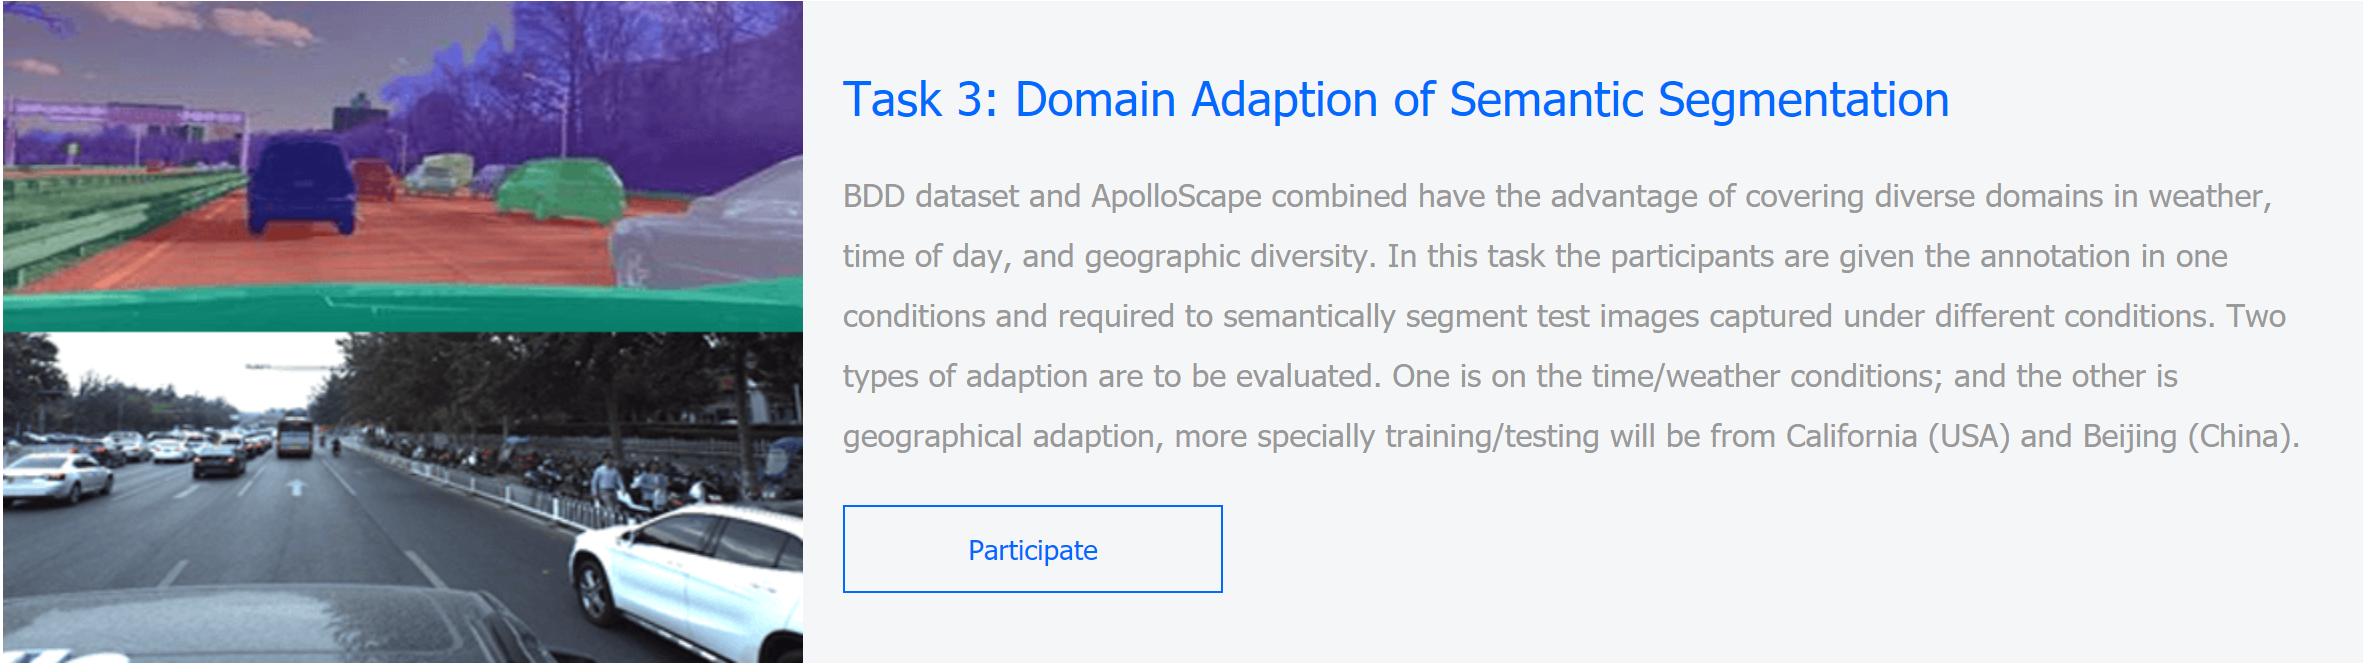Click the white car at right of street photo
The image size is (2371, 672).
pyautogui.click(x=690, y=570)
